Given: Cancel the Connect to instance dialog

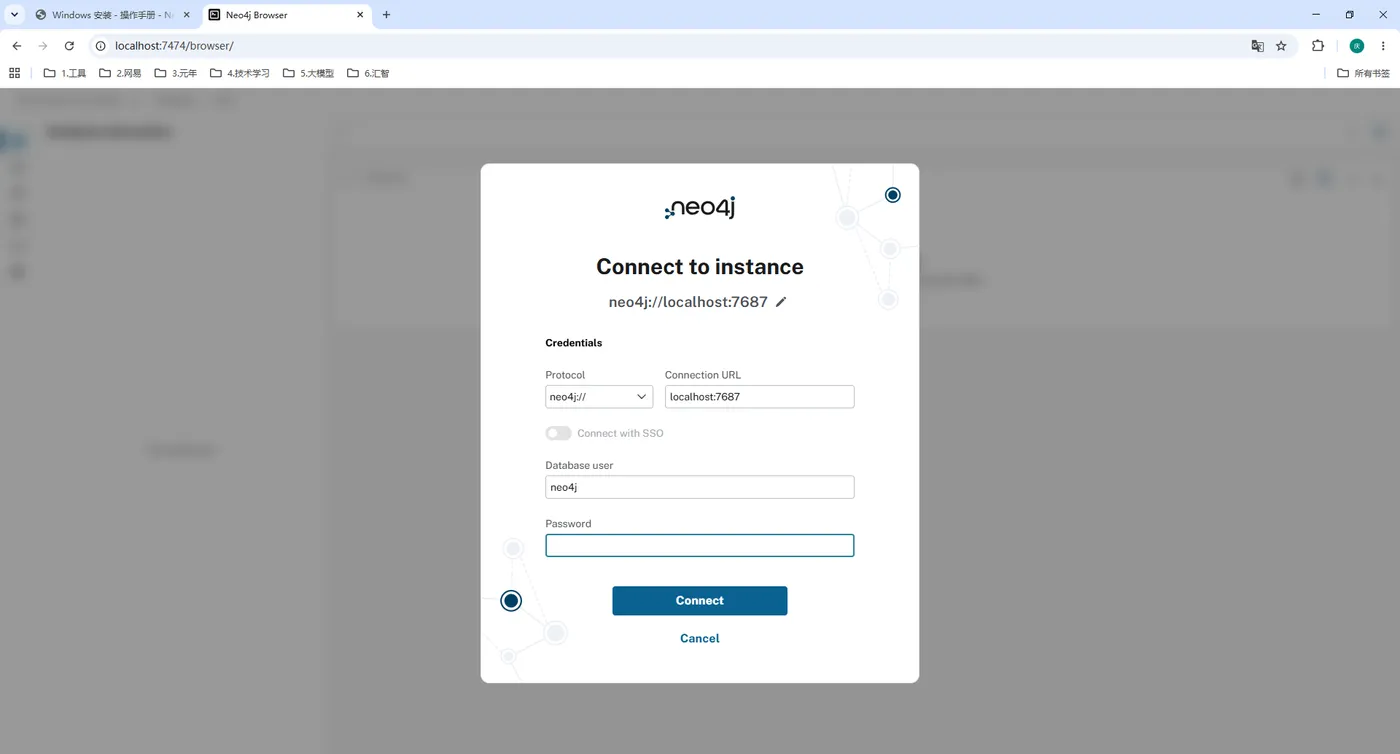Looking at the screenshot, I should pos(700,638).
